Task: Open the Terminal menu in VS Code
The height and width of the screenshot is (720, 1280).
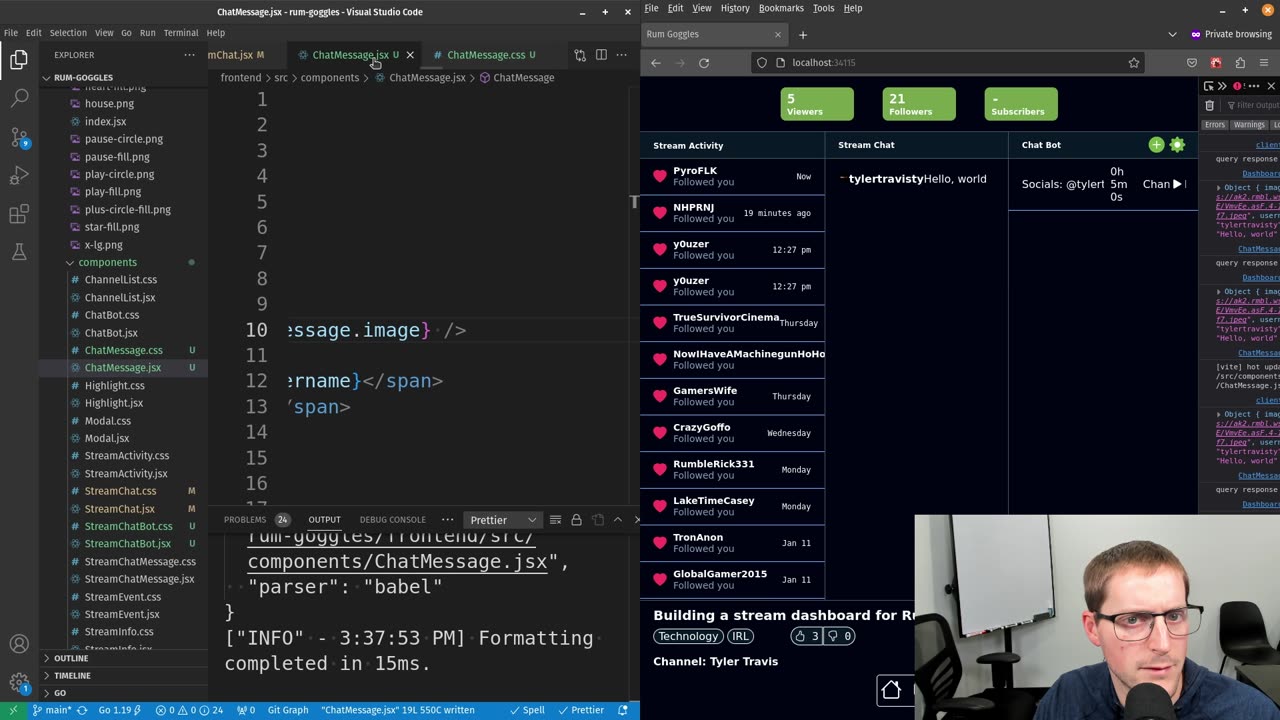Action: coord(181,33)
